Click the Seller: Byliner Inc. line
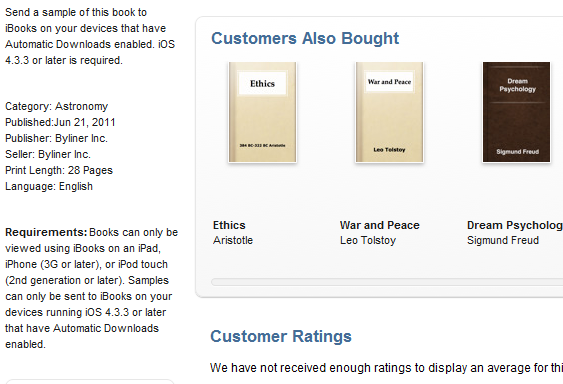The image size is (563, 384). (48, 154)
